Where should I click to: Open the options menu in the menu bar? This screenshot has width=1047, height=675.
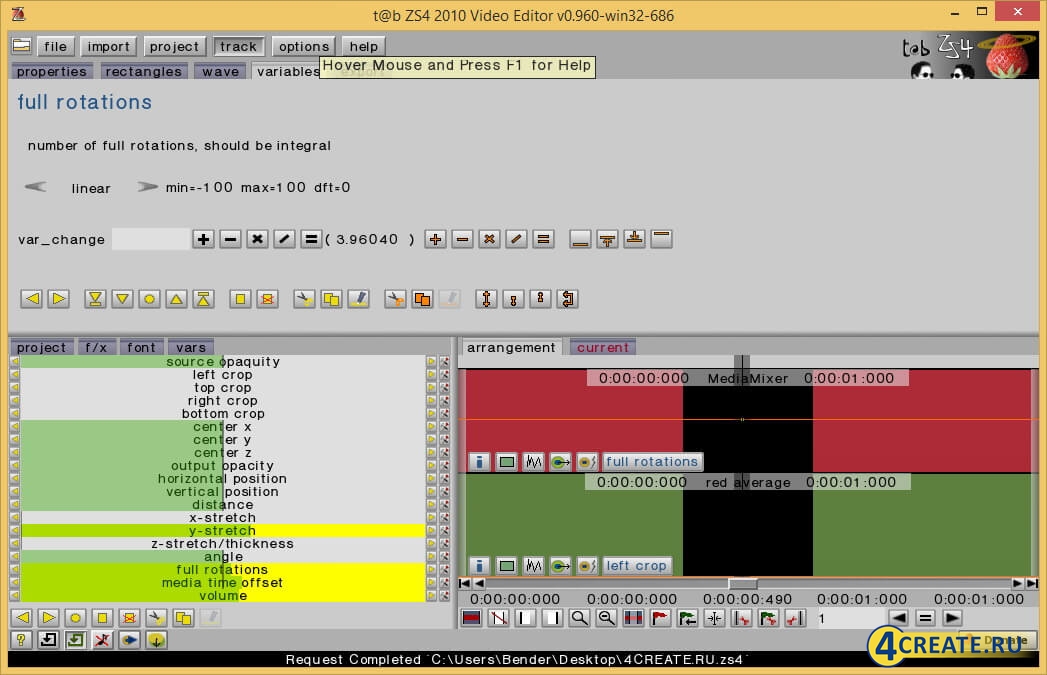[x=303, y=45]
